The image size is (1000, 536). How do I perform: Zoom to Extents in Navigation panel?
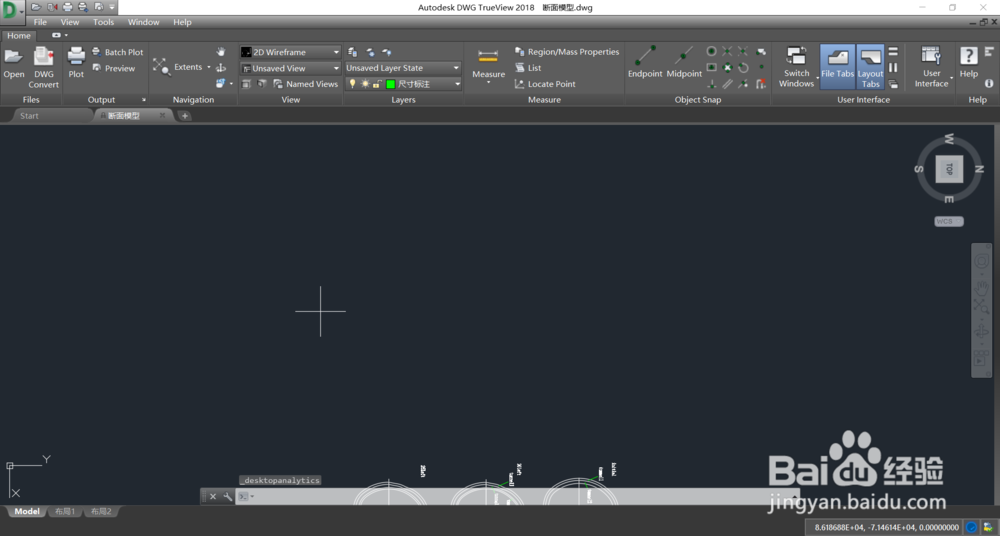point(180,67)
